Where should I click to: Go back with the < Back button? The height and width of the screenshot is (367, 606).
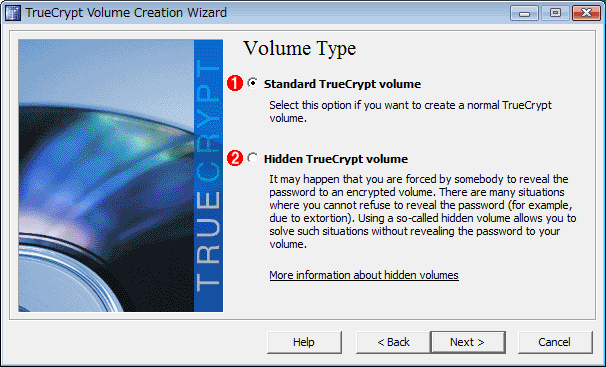[393, 342]
